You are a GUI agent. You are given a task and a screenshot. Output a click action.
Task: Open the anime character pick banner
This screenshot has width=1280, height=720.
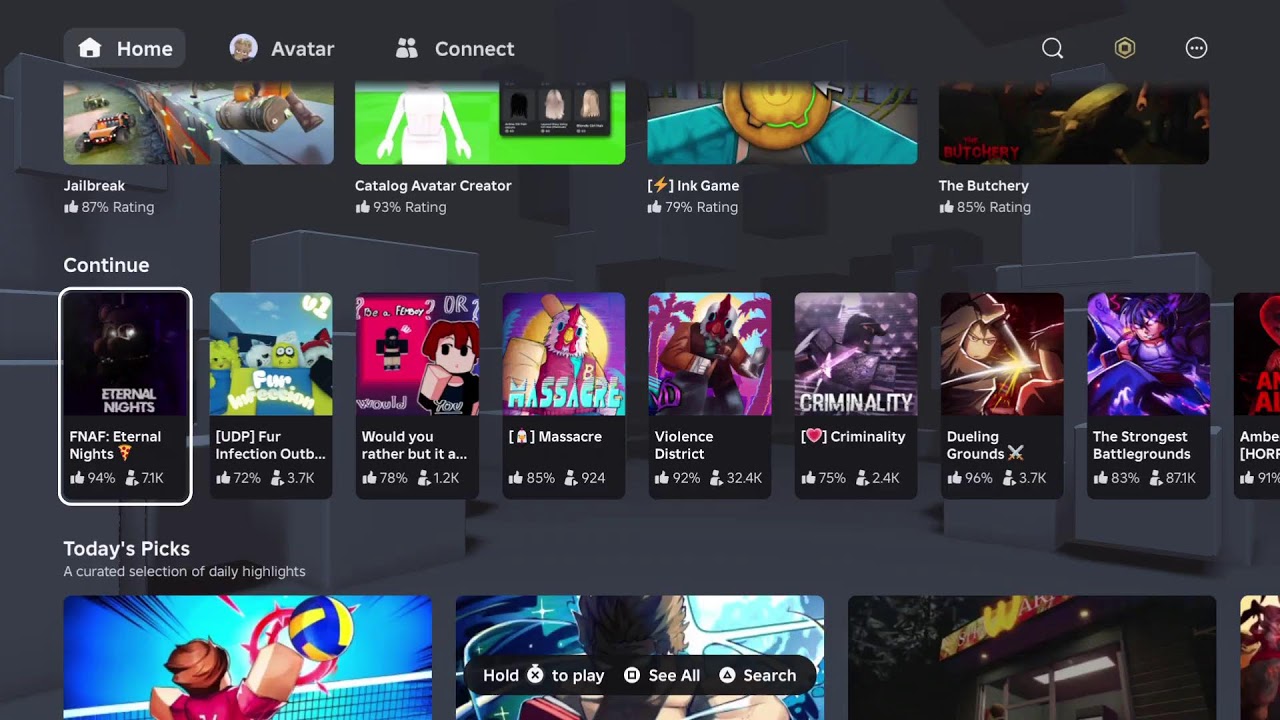(x=640, y=657)
